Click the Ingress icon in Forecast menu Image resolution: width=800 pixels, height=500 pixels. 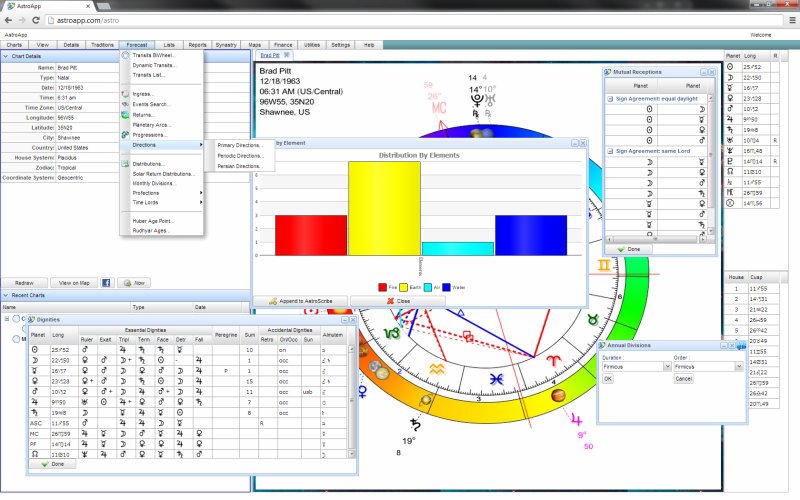(126, 94)
